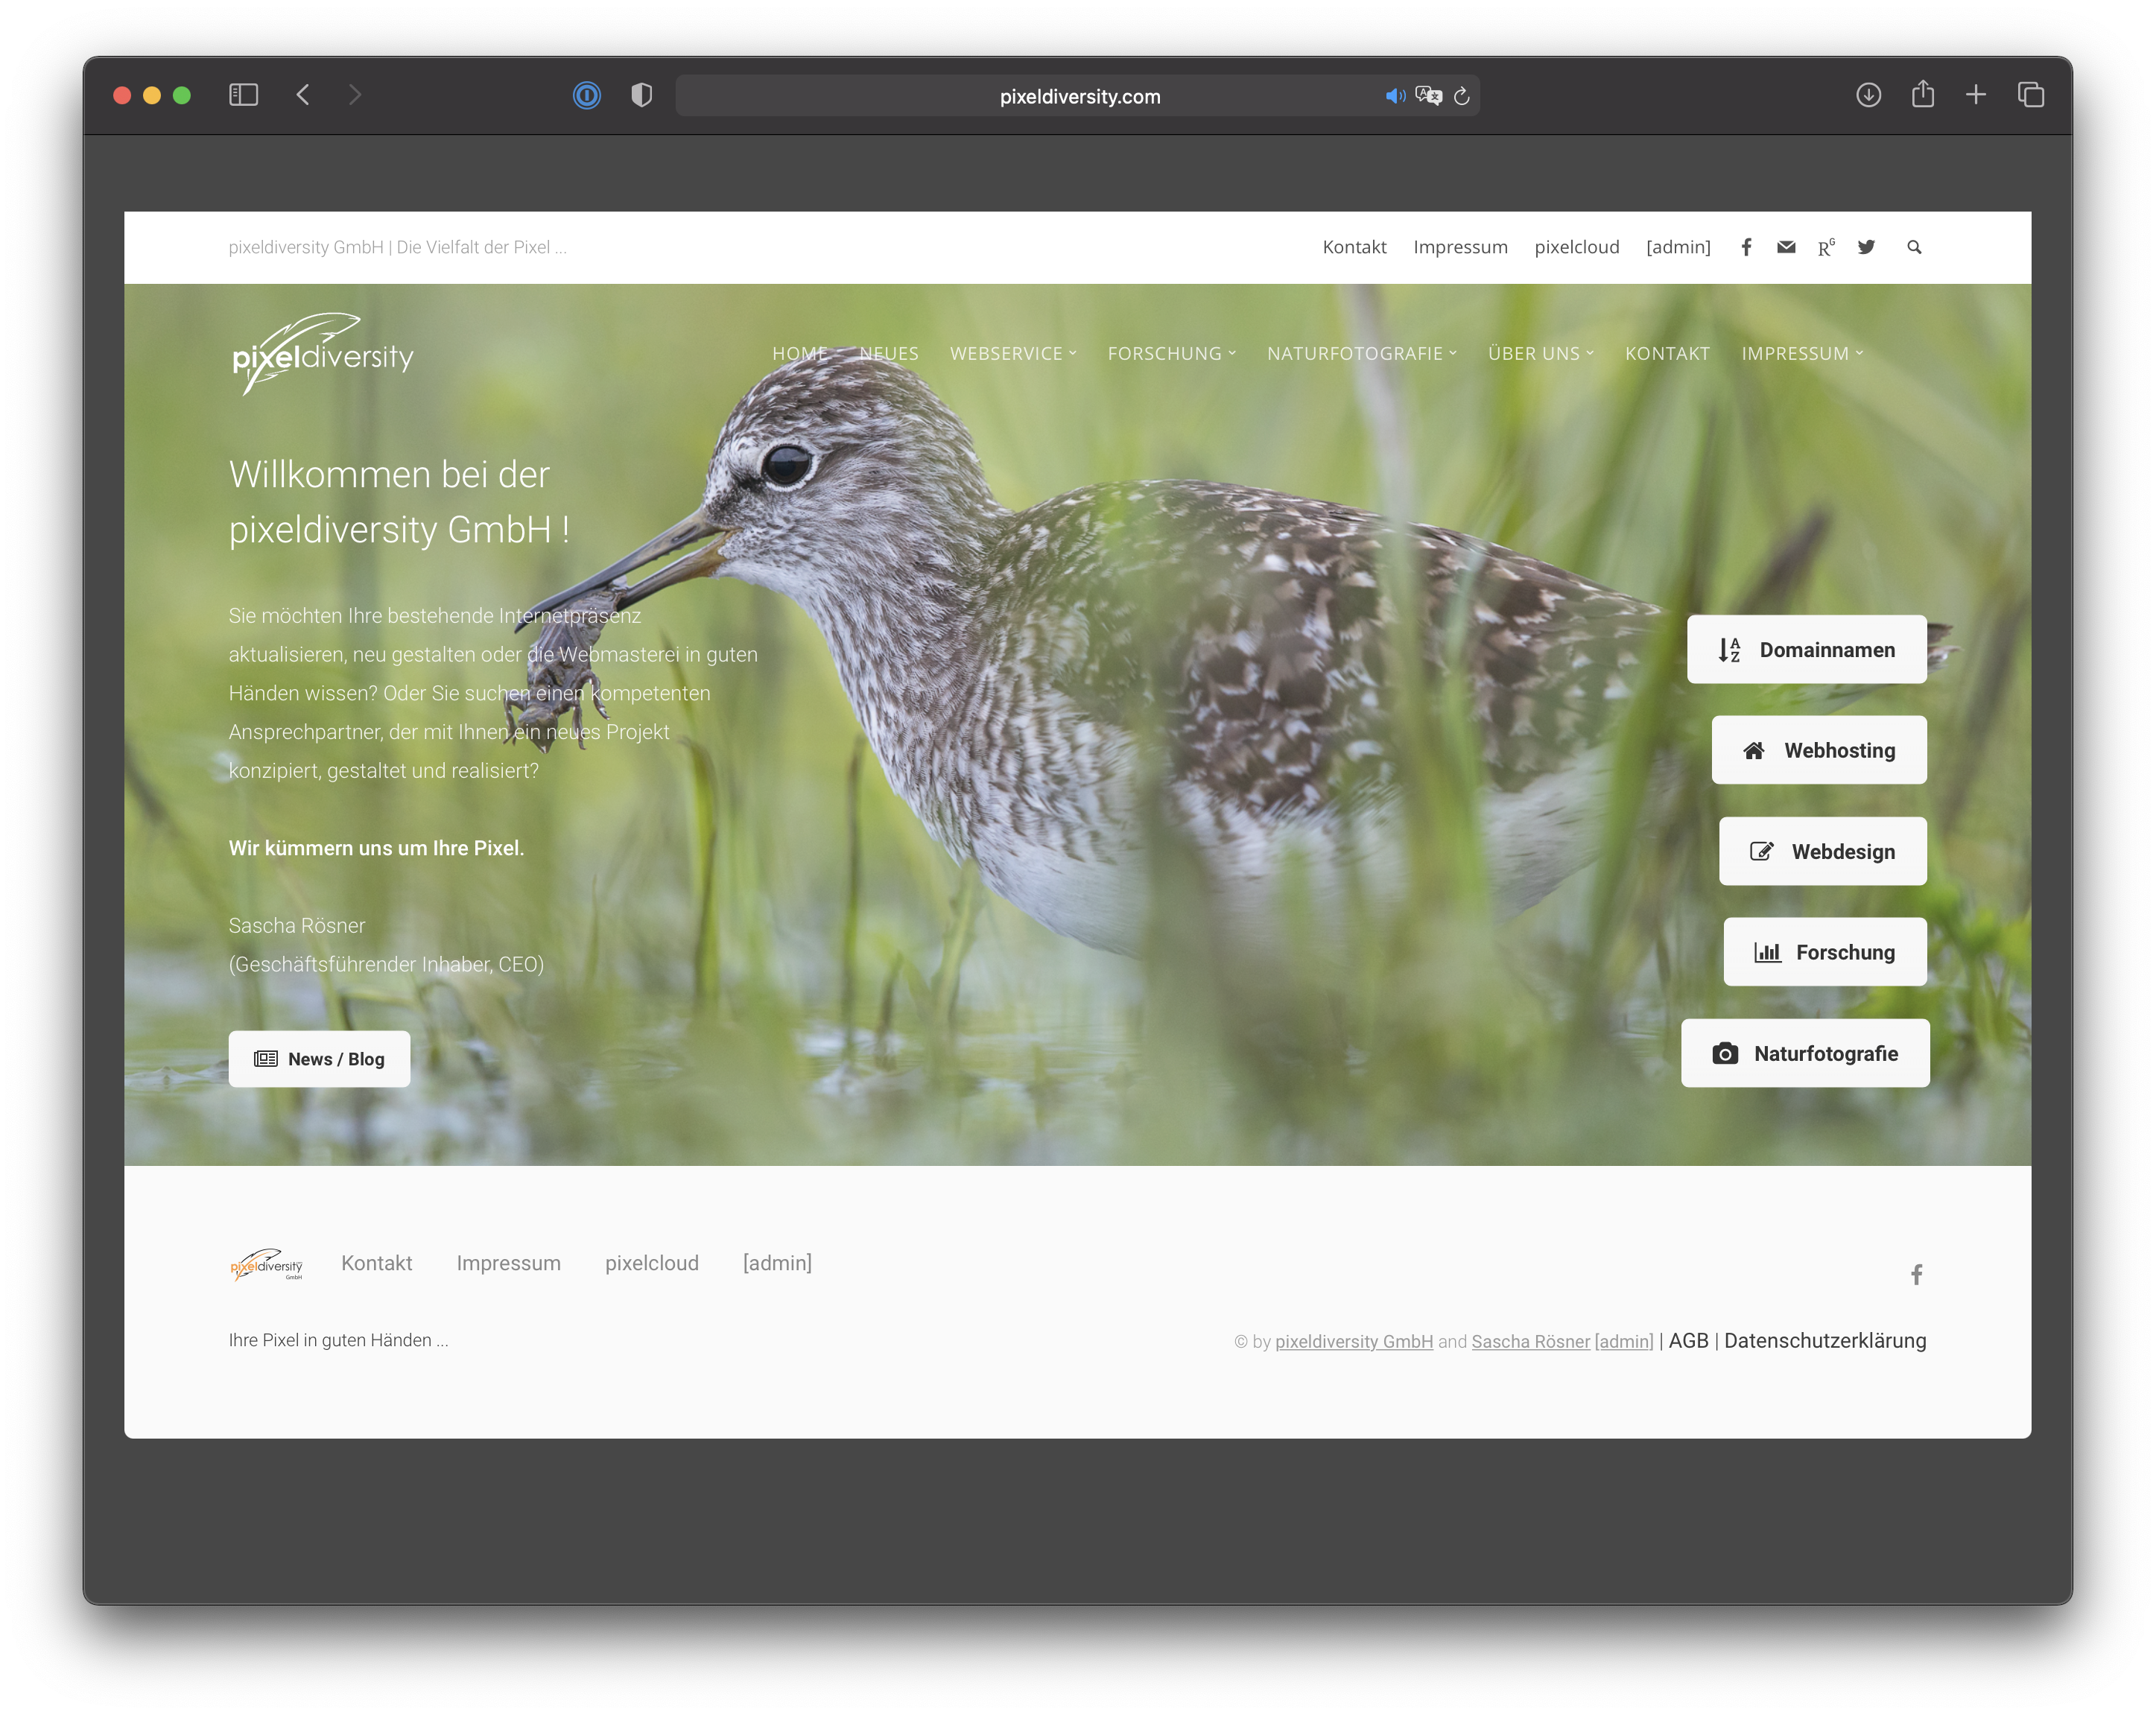
Task: Mute the tab audio speaker icon
Action: coord(1394,96)
